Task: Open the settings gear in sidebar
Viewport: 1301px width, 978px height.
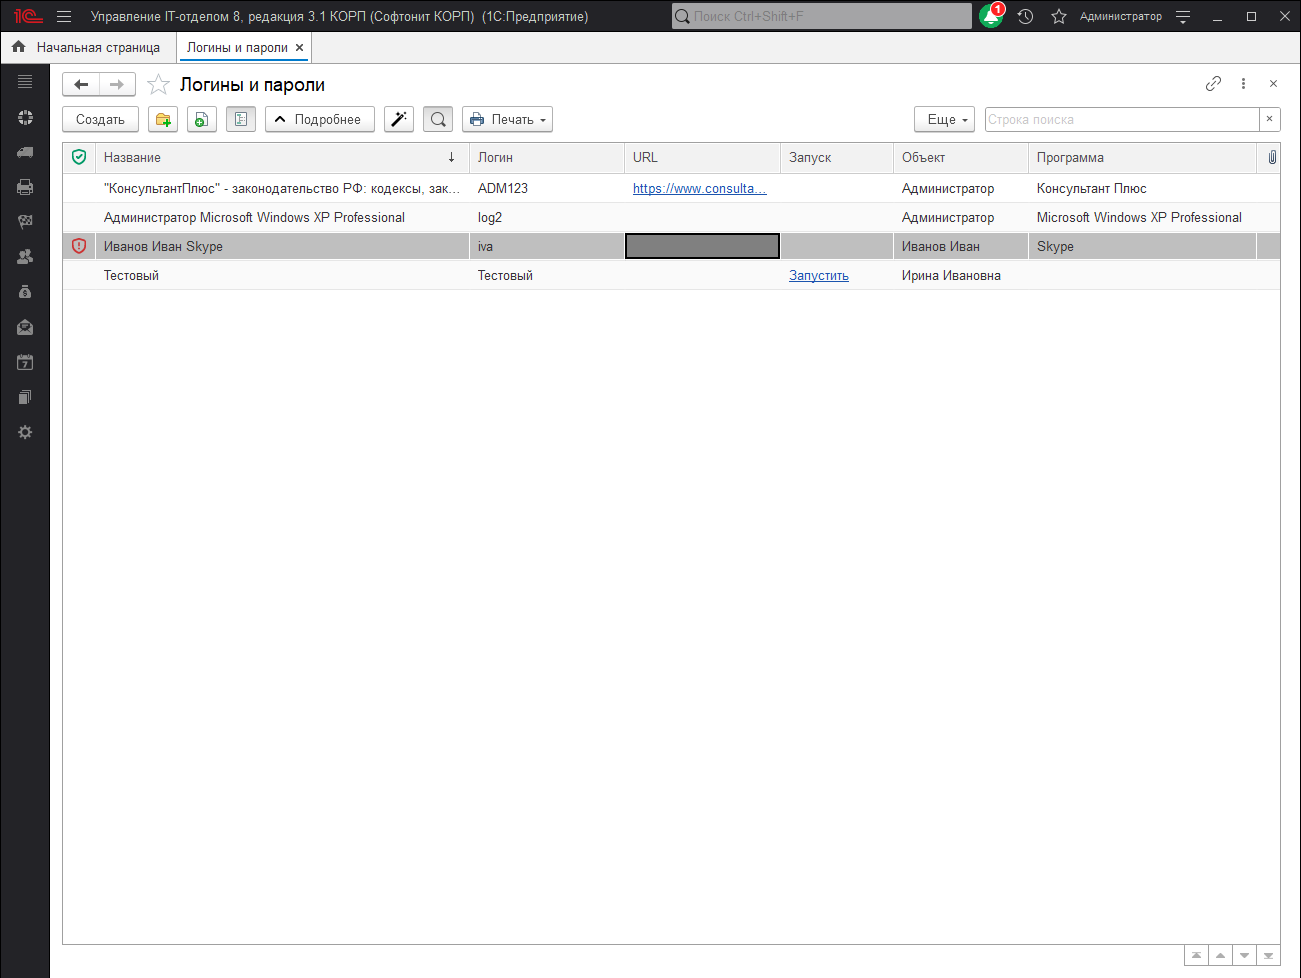Action: coord(25,432)
